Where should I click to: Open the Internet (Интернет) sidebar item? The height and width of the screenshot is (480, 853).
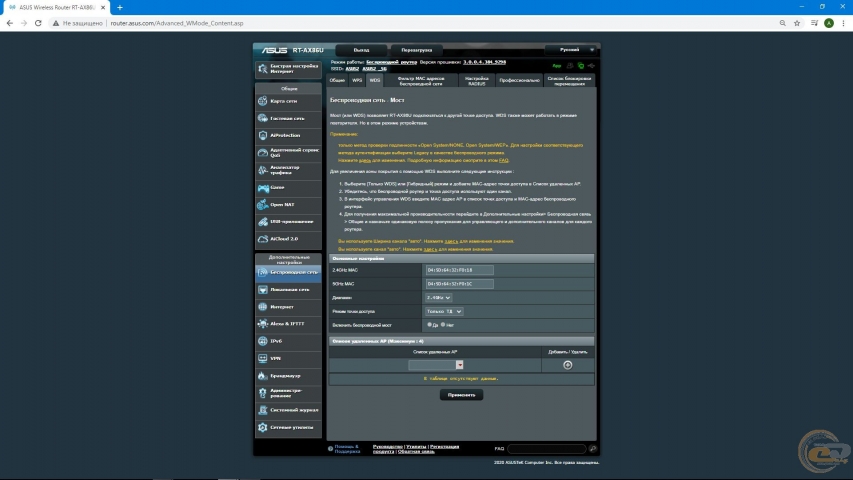click(x=288, y=307)
